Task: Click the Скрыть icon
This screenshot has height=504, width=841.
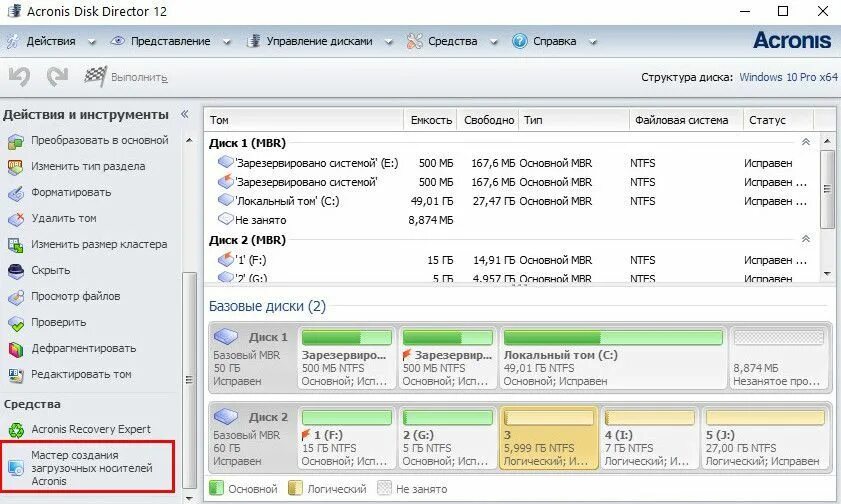Action: click(x=16, y=271)
